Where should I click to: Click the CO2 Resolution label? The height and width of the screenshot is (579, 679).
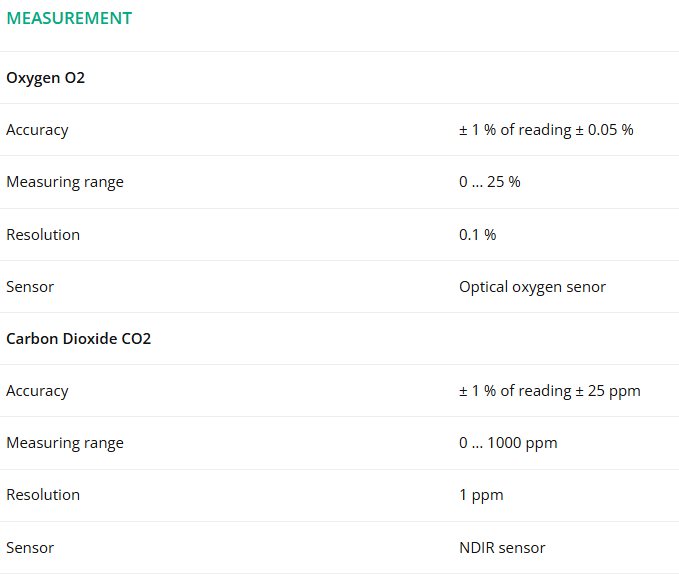coord(43,495)
